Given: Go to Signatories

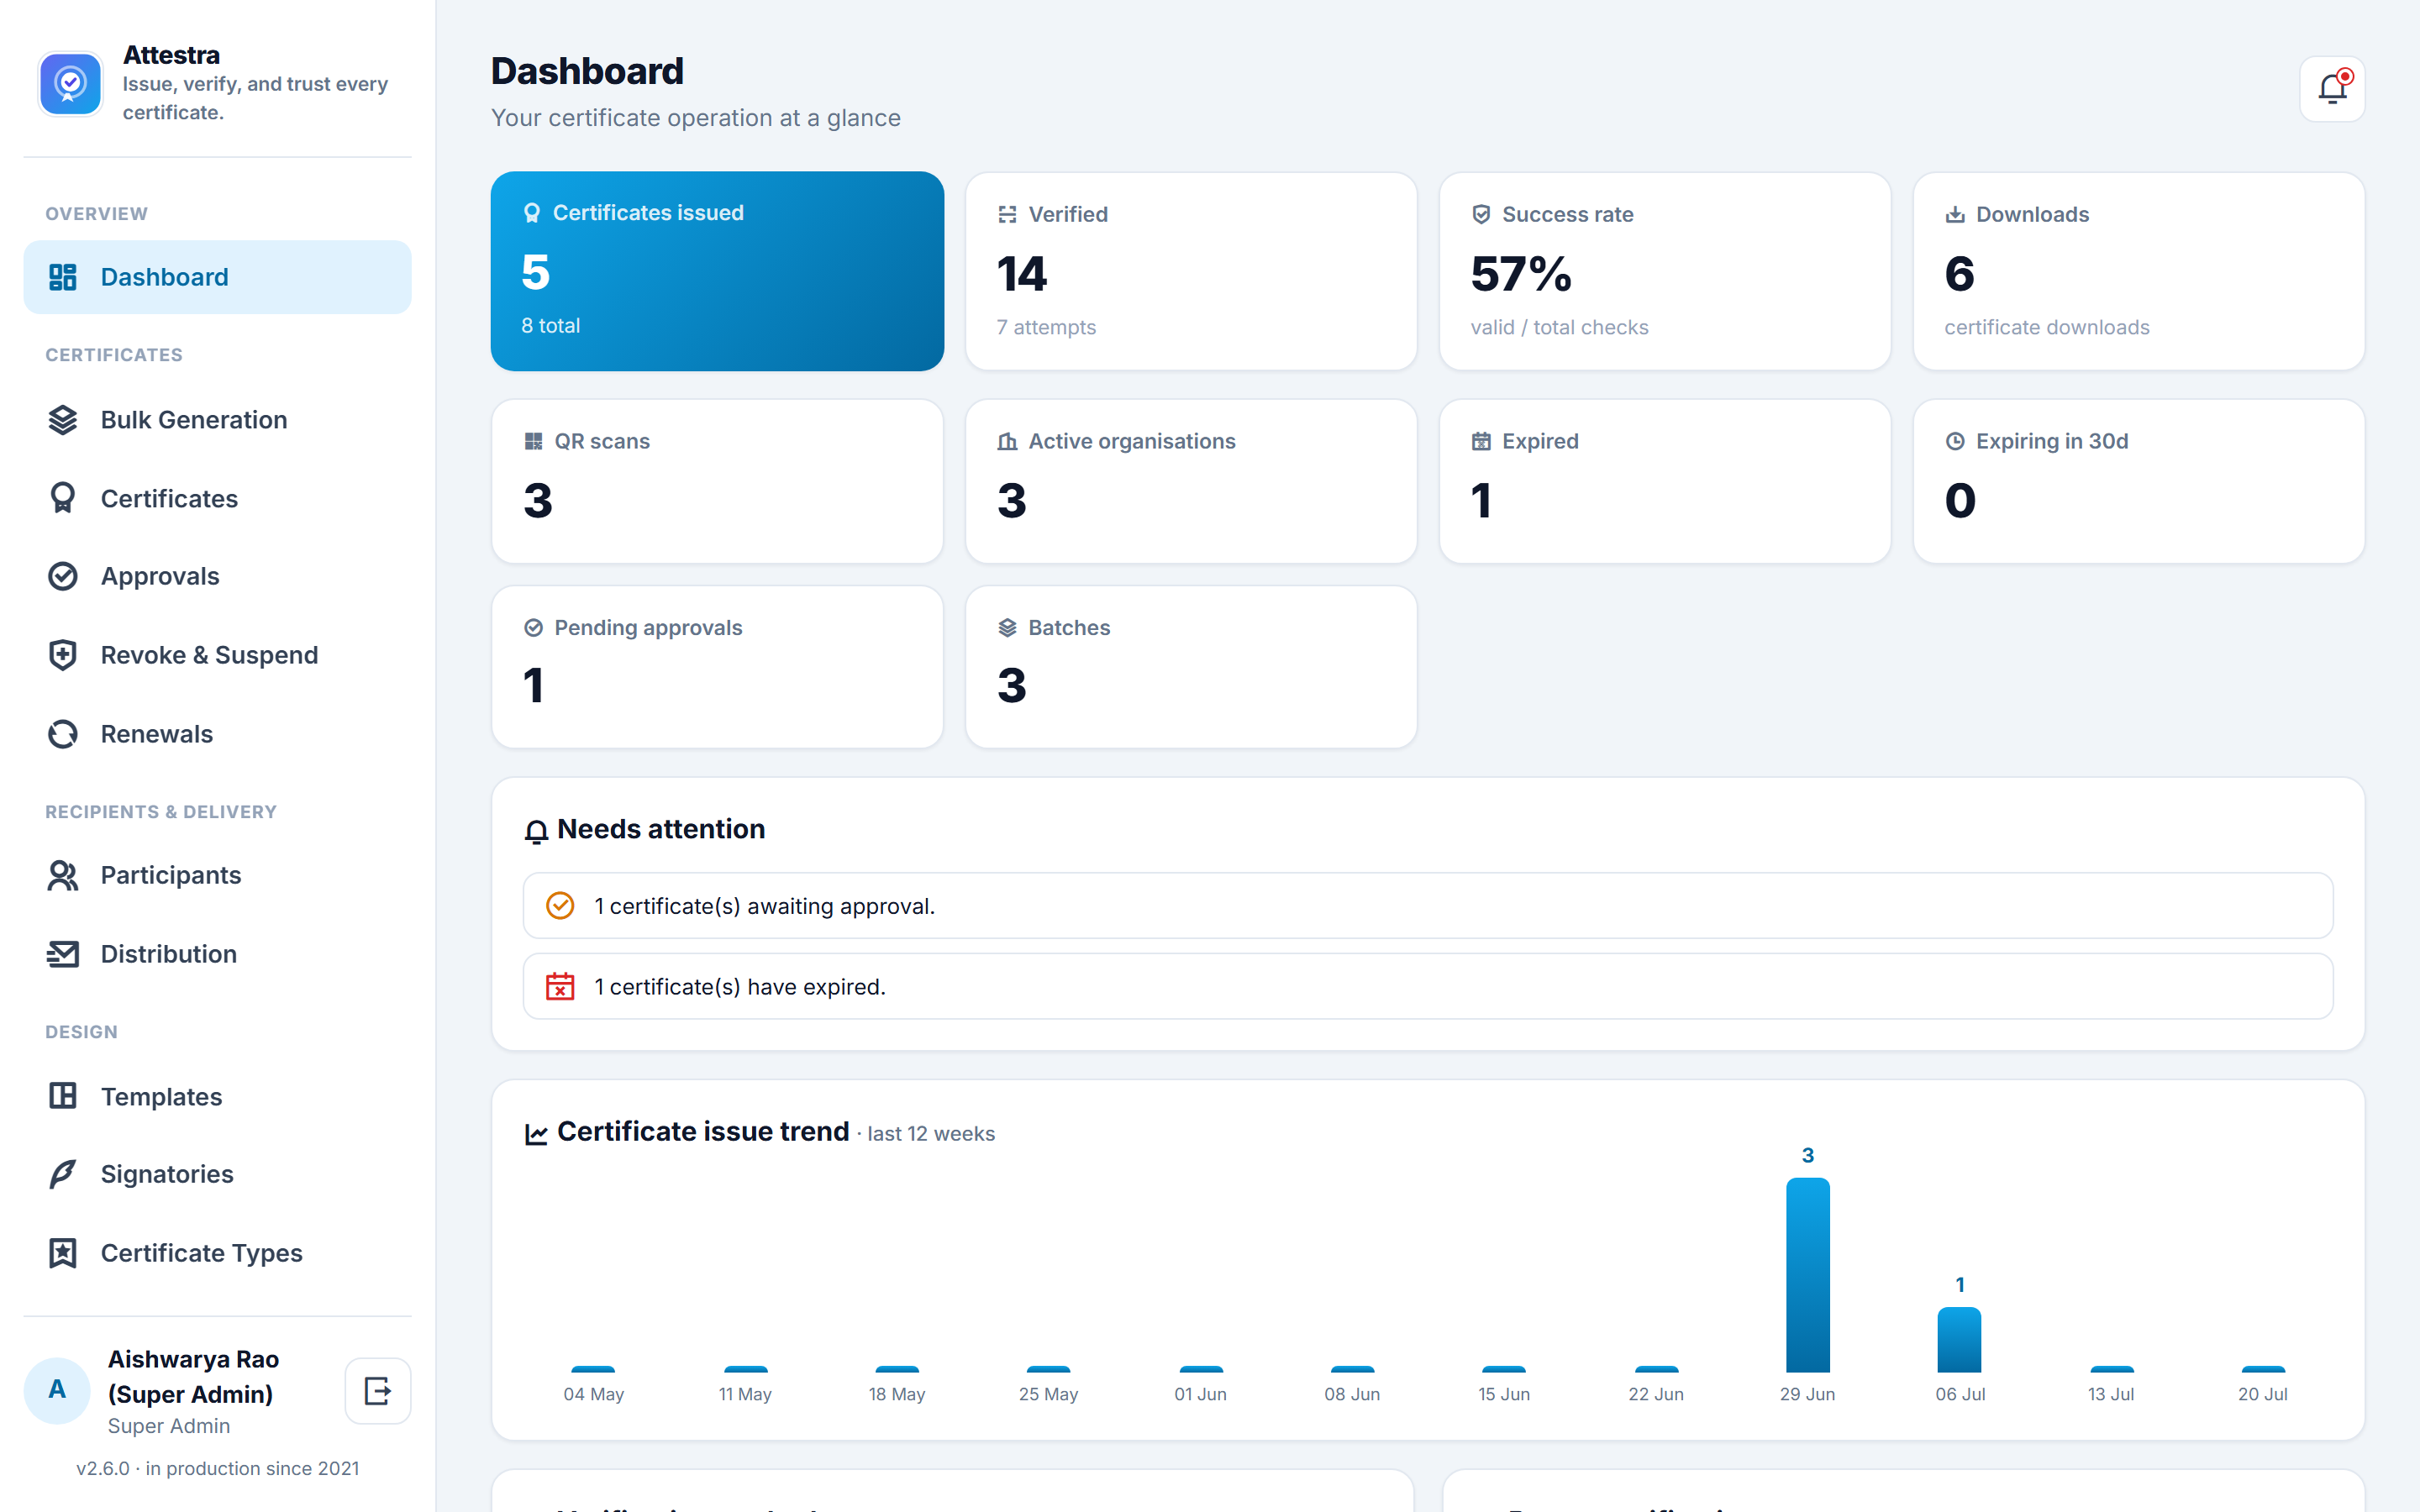Looking at the screenshot, I should coord(217,1174).
